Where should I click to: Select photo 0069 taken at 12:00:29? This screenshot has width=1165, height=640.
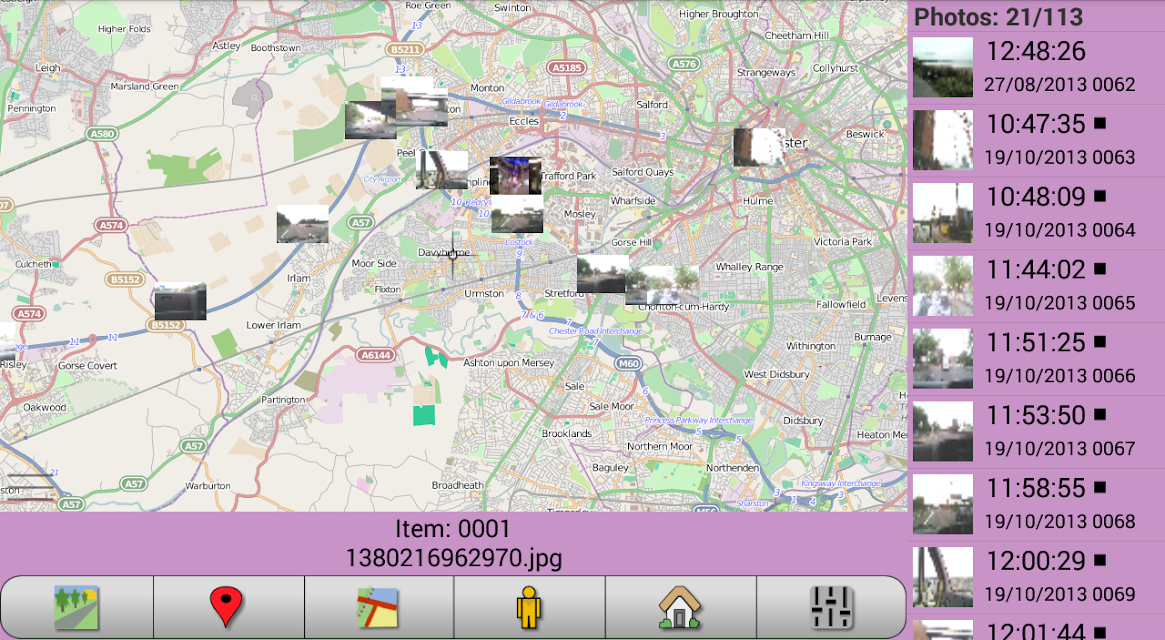coord(1037,578)
